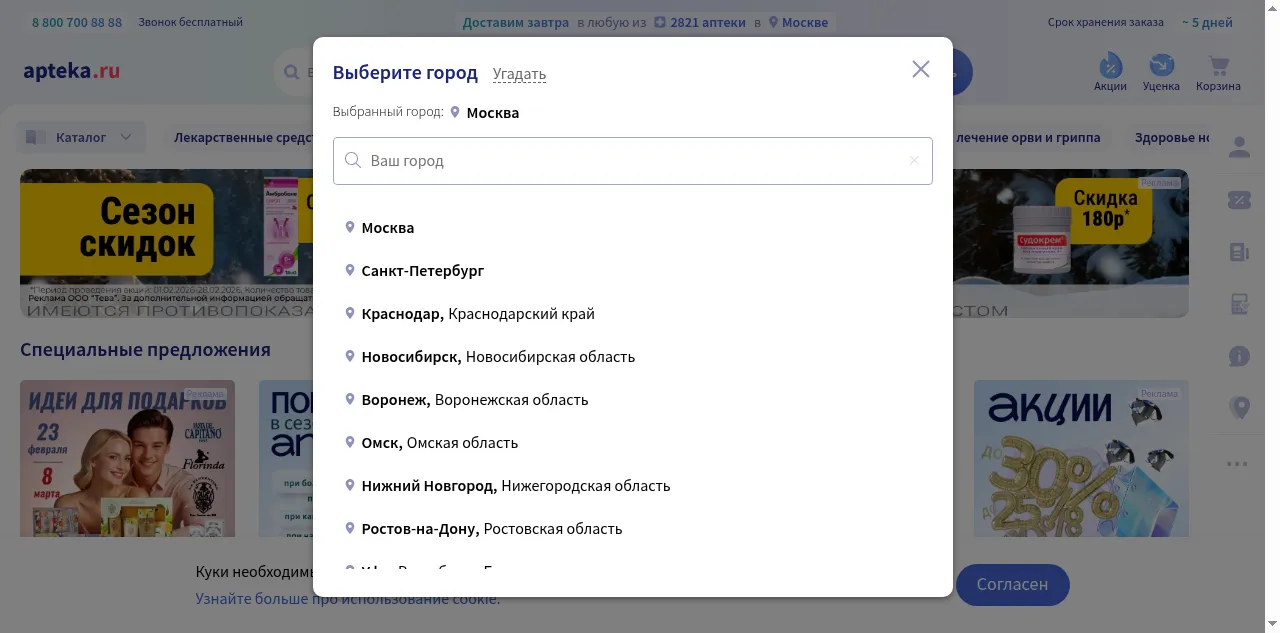Click Звонок бесплатный text
Image resolution: width=1280 pixels, height=633 pixels.
pyautogui.click(x=190, y=22)
